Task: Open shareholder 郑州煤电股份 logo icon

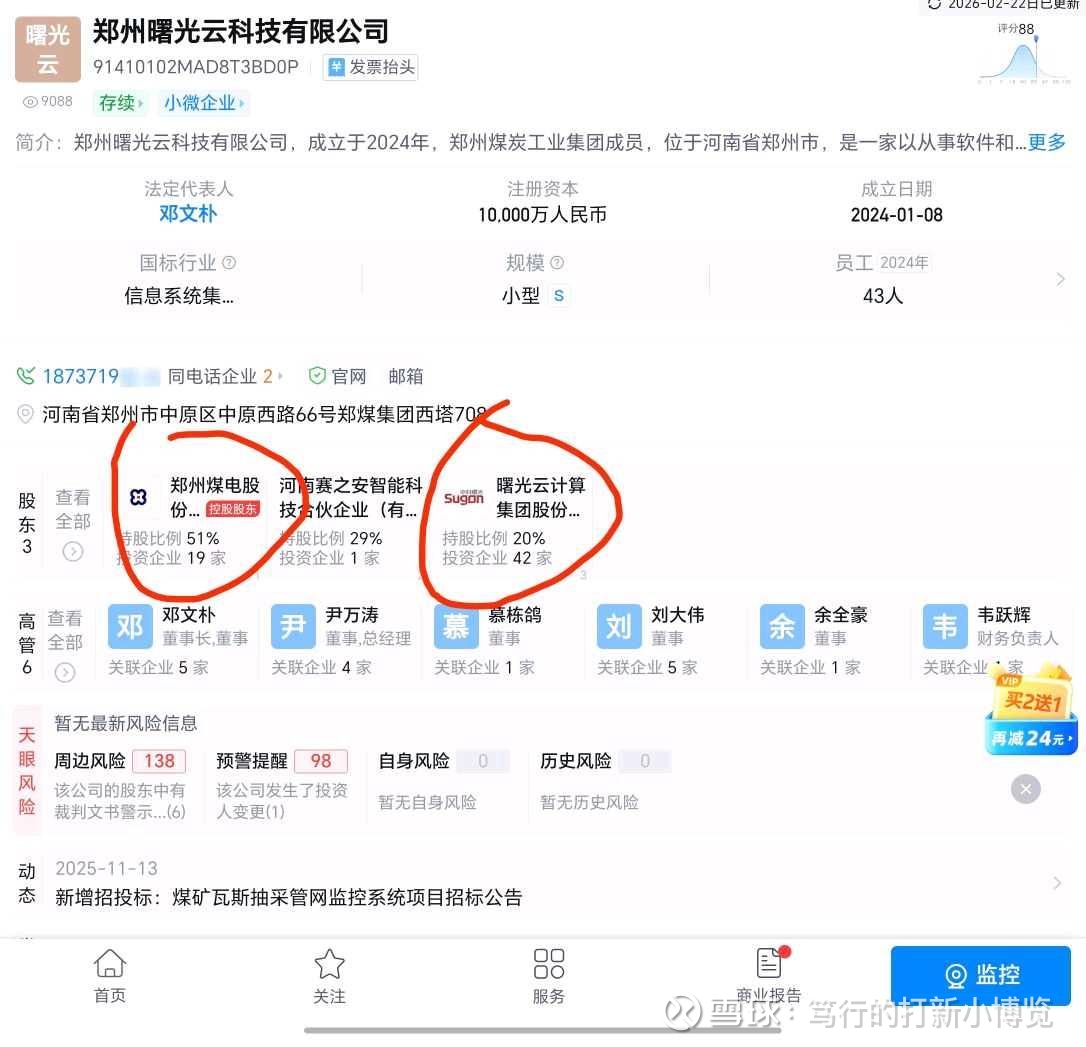Action: [x=139, y=496]
